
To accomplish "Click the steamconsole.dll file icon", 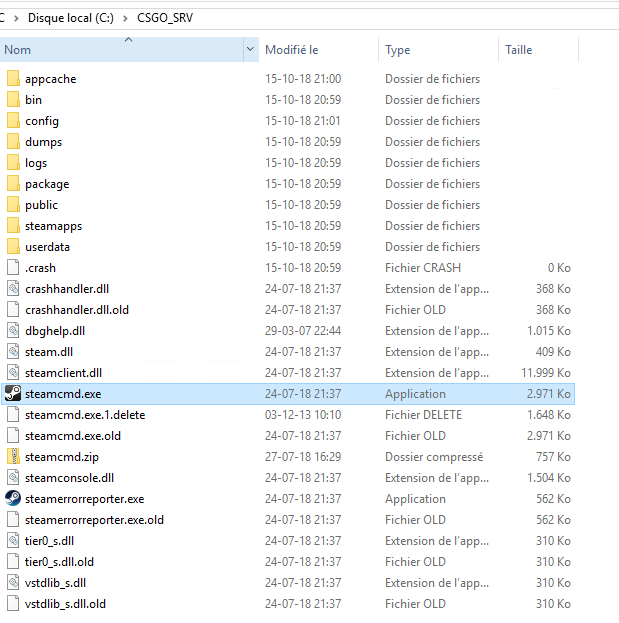I will click(13, 478).
